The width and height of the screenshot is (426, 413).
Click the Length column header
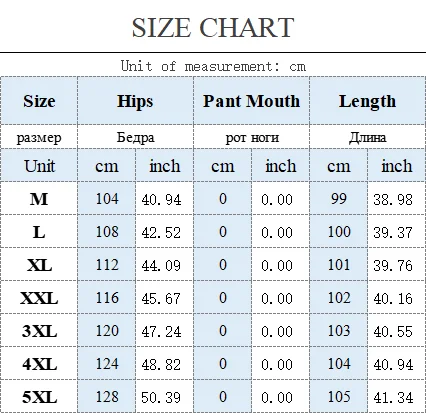coord(367,101)
